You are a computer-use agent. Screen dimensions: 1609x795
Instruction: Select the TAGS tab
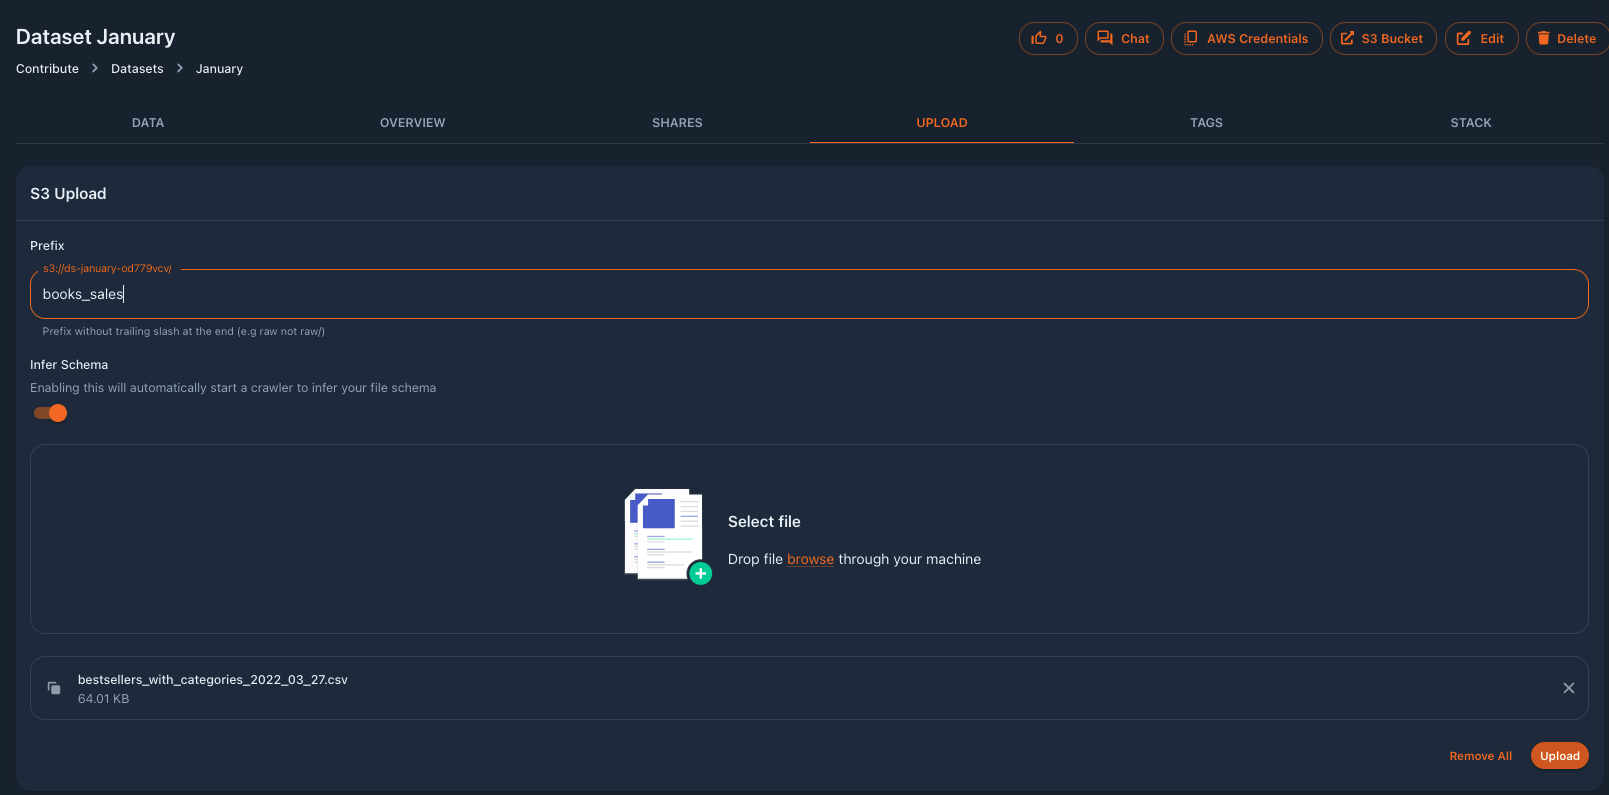click(x=1206, y=123)
